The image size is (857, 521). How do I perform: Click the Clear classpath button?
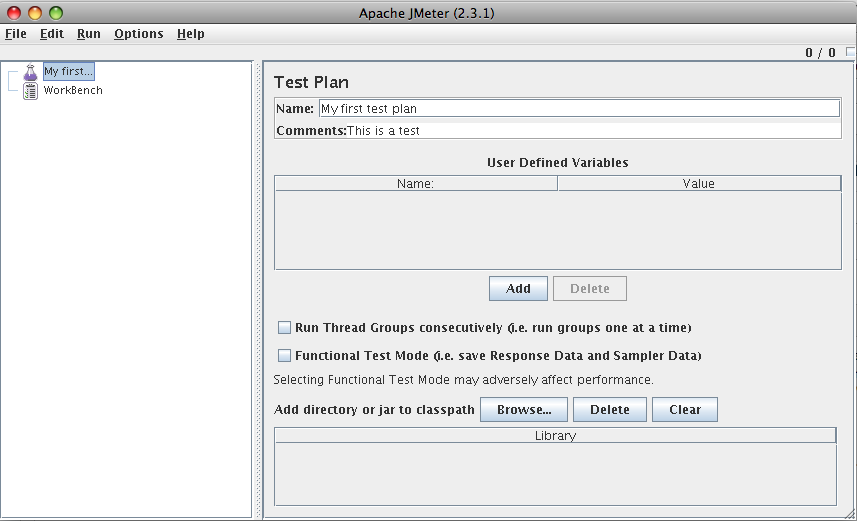685,409
